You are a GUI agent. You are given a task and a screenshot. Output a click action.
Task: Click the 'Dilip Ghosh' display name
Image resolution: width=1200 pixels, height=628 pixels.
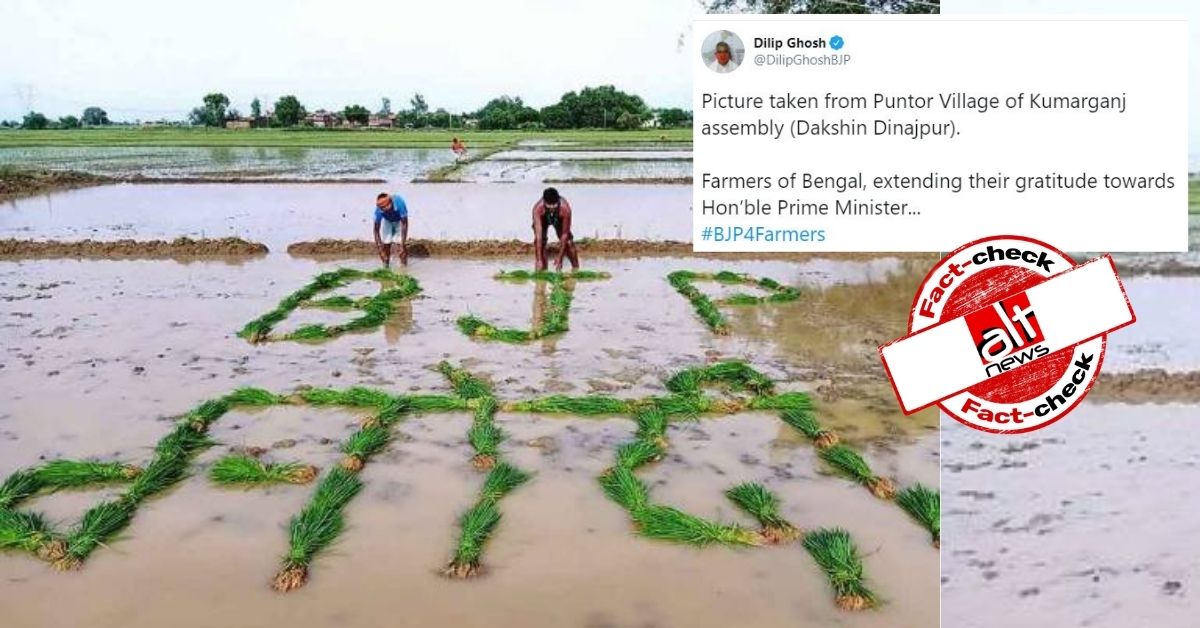pos(789,43)
